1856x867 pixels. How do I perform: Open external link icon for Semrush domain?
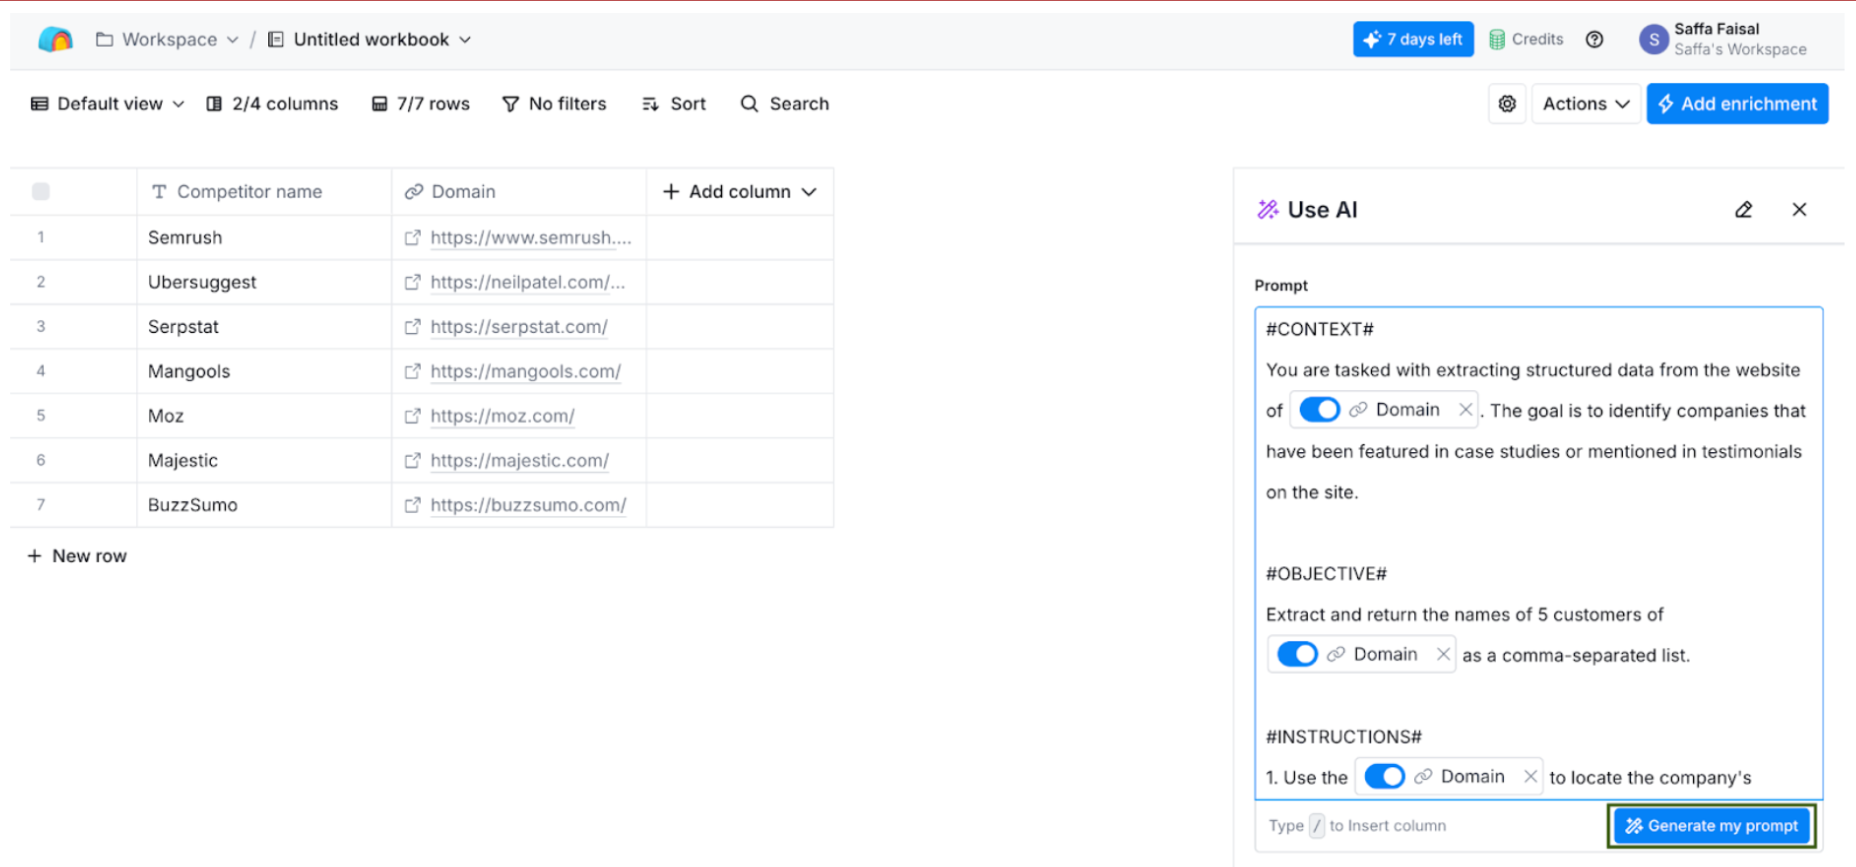(x=412, y=238)
